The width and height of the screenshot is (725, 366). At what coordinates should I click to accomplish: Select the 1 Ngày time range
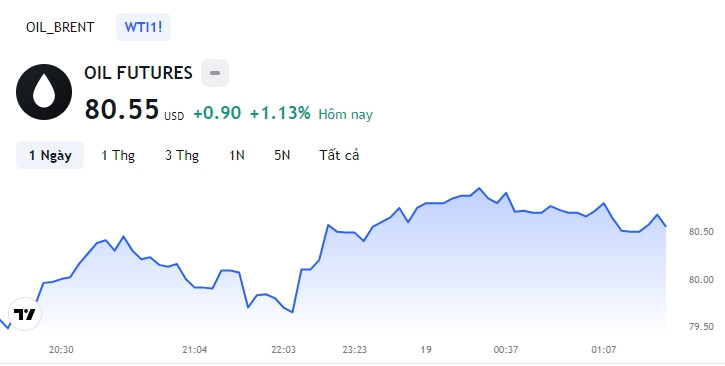50,155
